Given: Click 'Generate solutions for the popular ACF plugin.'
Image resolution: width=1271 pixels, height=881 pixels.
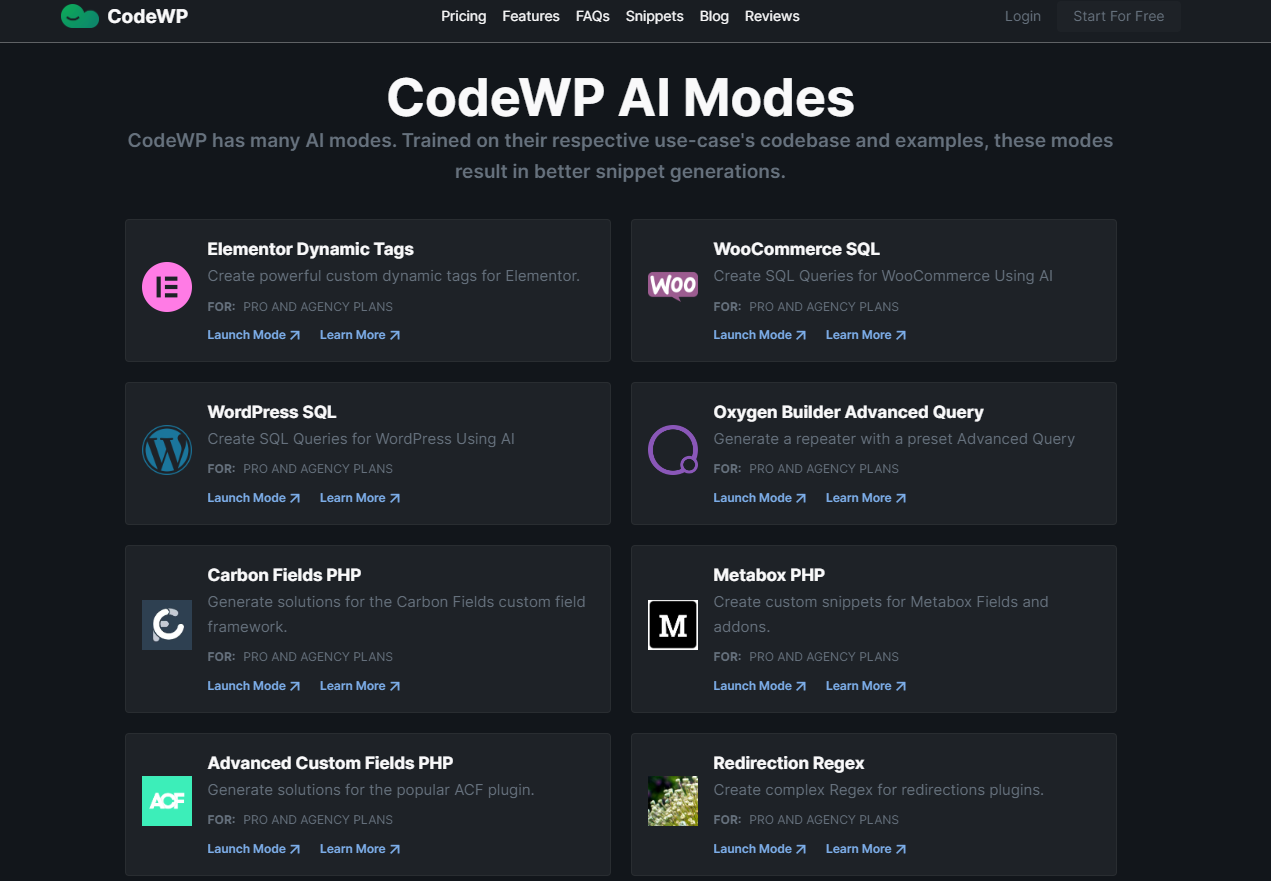Looking at the screenshot, I should [x=371, y=790].
